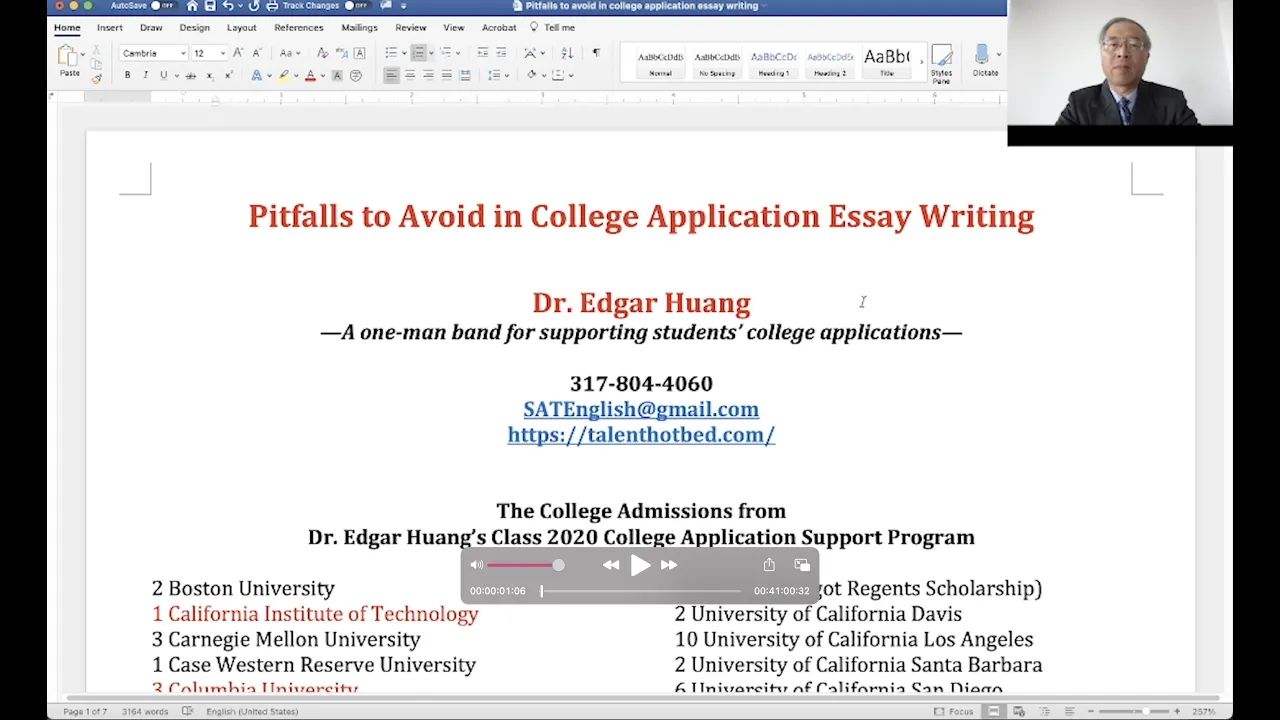Click the Paste clipboard icon

coord(66,55)
